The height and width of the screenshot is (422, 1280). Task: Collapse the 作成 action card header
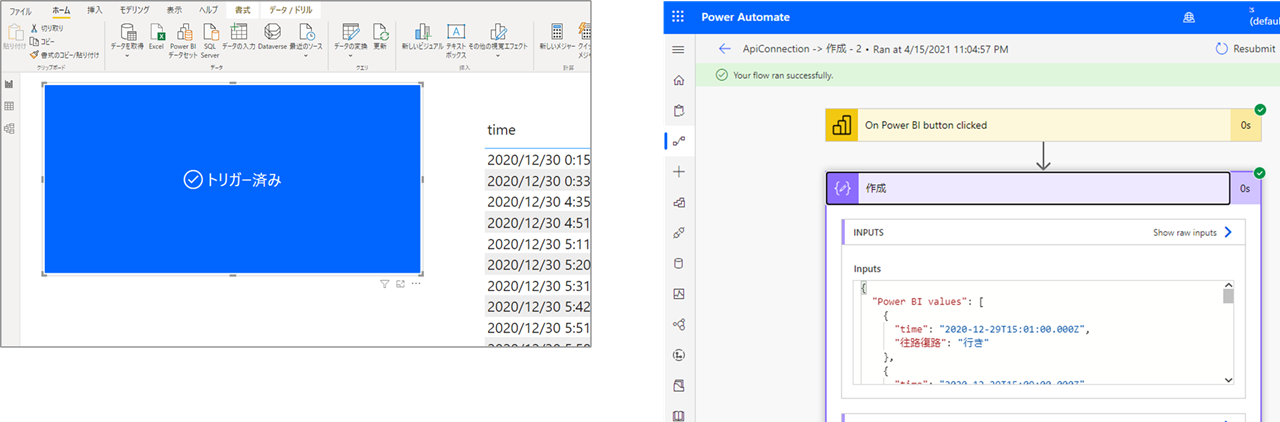point(1043,187)
